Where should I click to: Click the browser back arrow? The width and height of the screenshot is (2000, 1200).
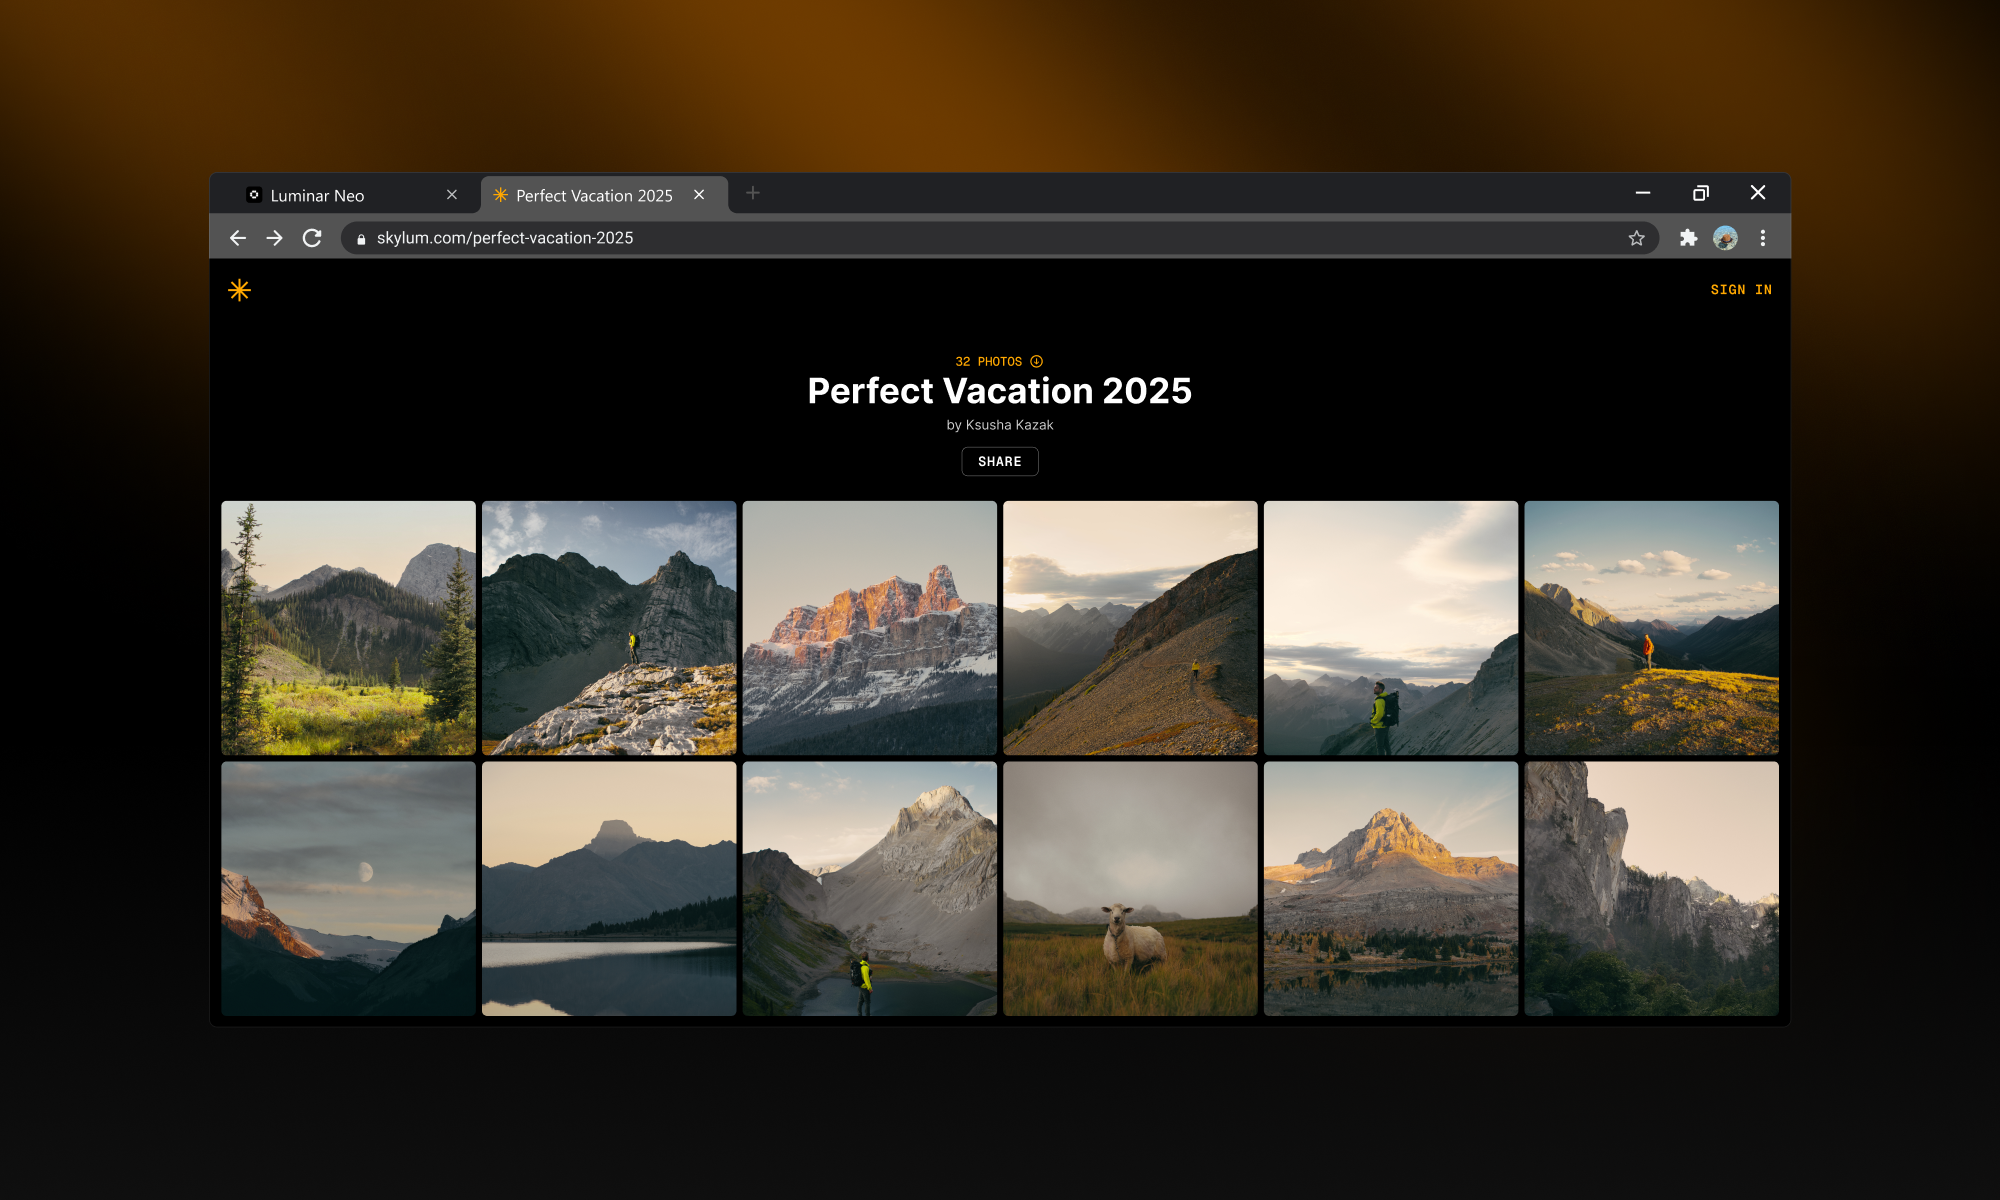pyautogui.click(x=238, y=238)
